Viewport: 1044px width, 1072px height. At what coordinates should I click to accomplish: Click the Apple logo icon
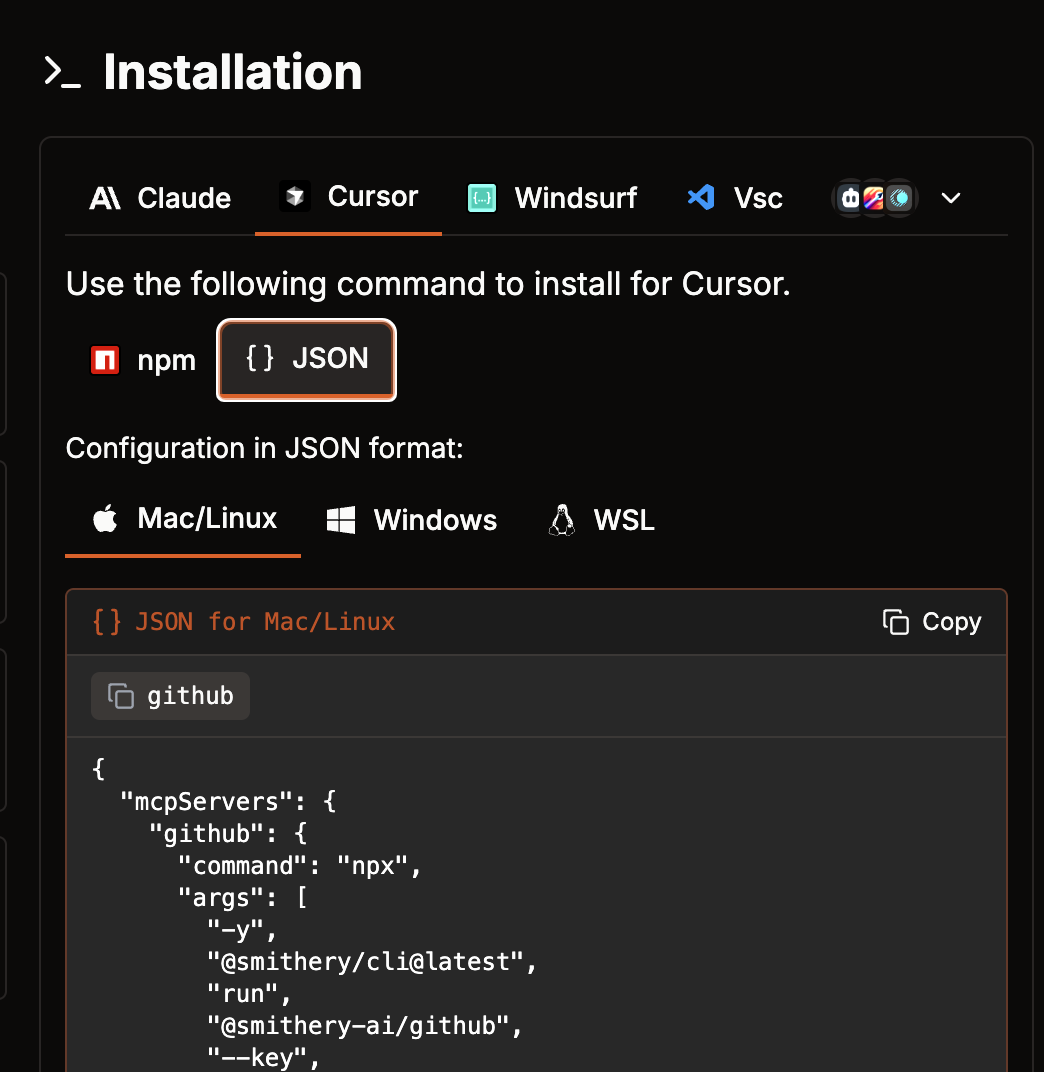[x=105, y=518]
